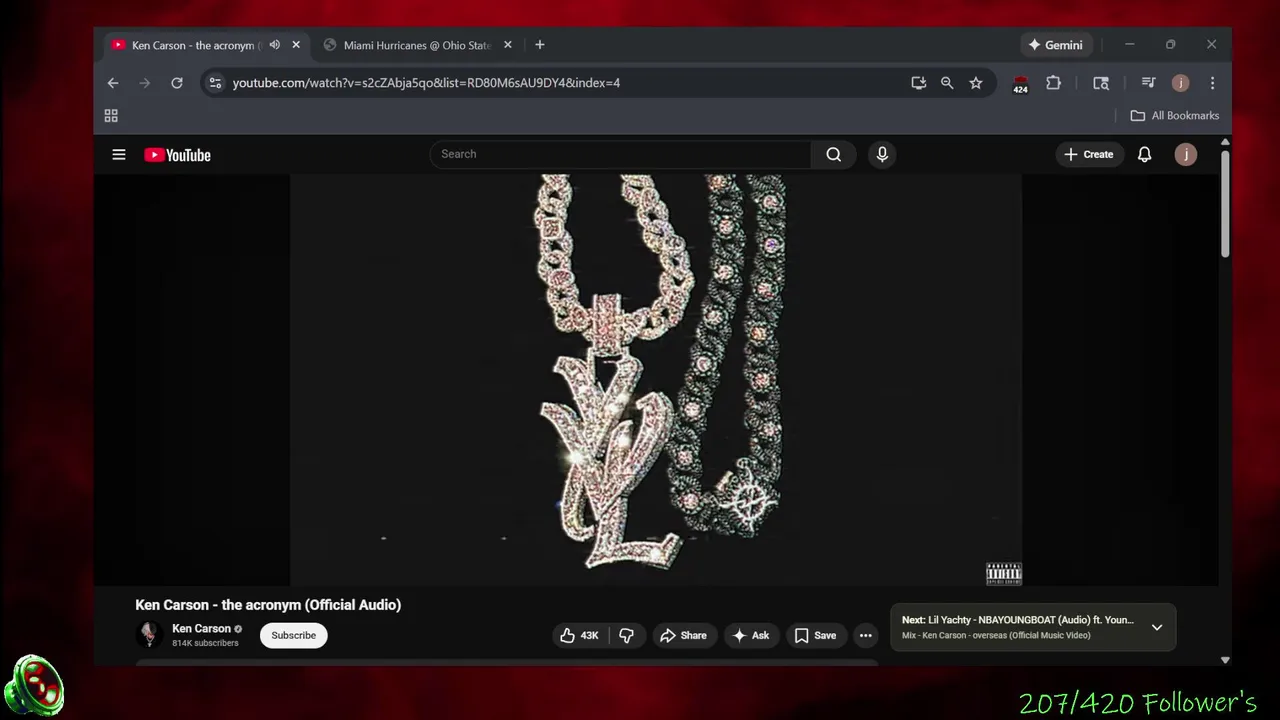Open more actions ellipsis next to Save
Viewport: 1280px width, 720px height.
coord(866,635)
